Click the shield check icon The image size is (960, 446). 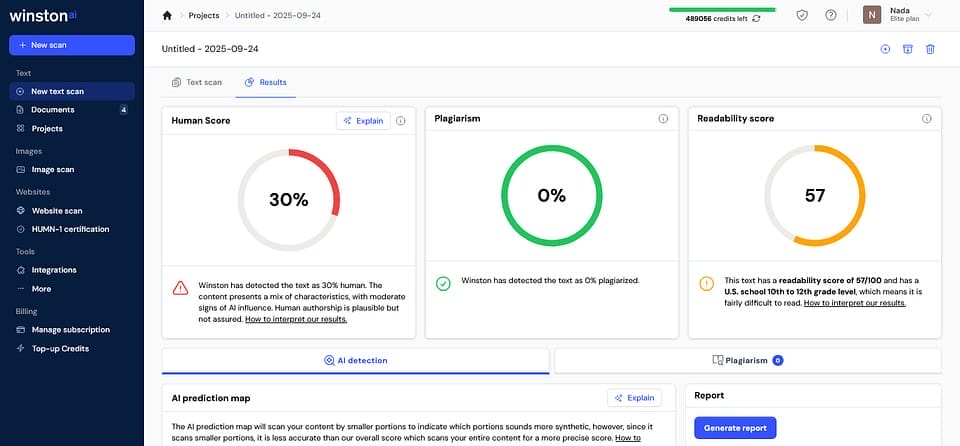(801, 15)
